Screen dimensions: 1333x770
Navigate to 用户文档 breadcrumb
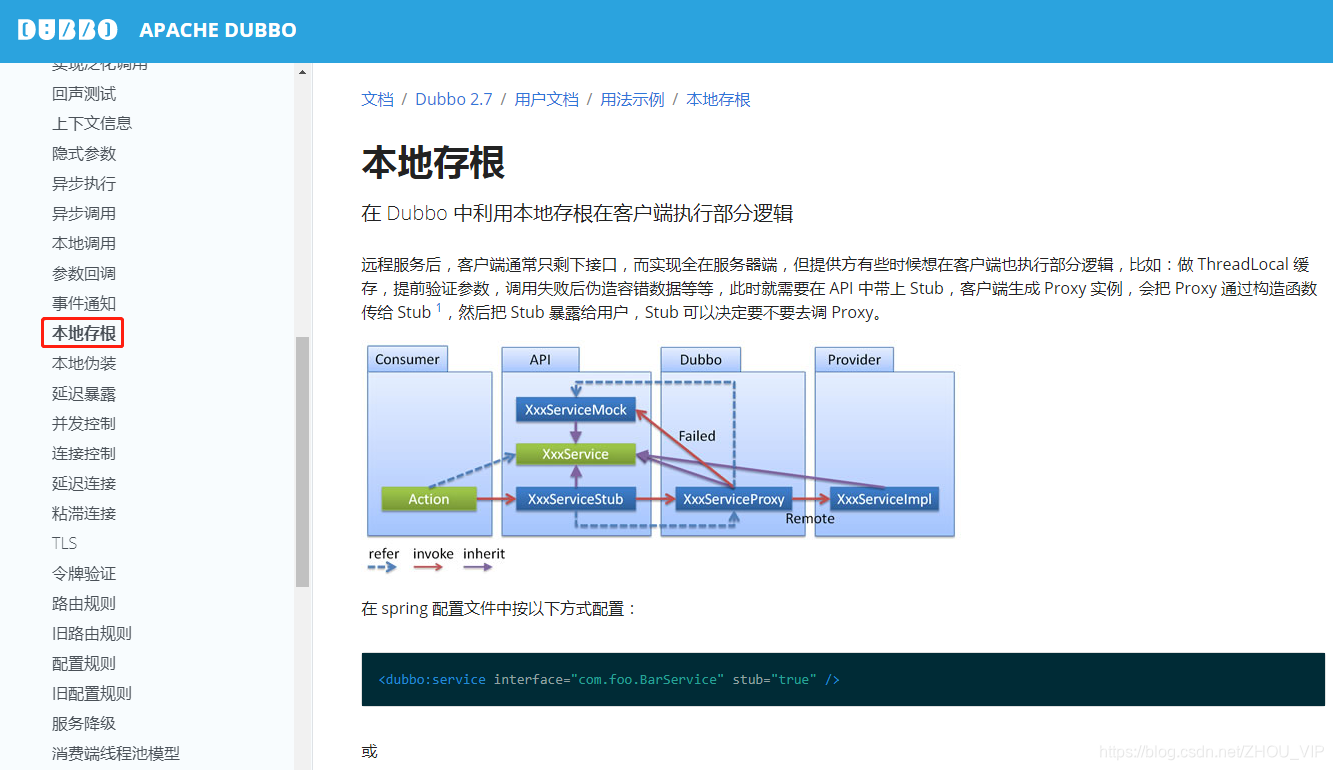coord(546,99)
